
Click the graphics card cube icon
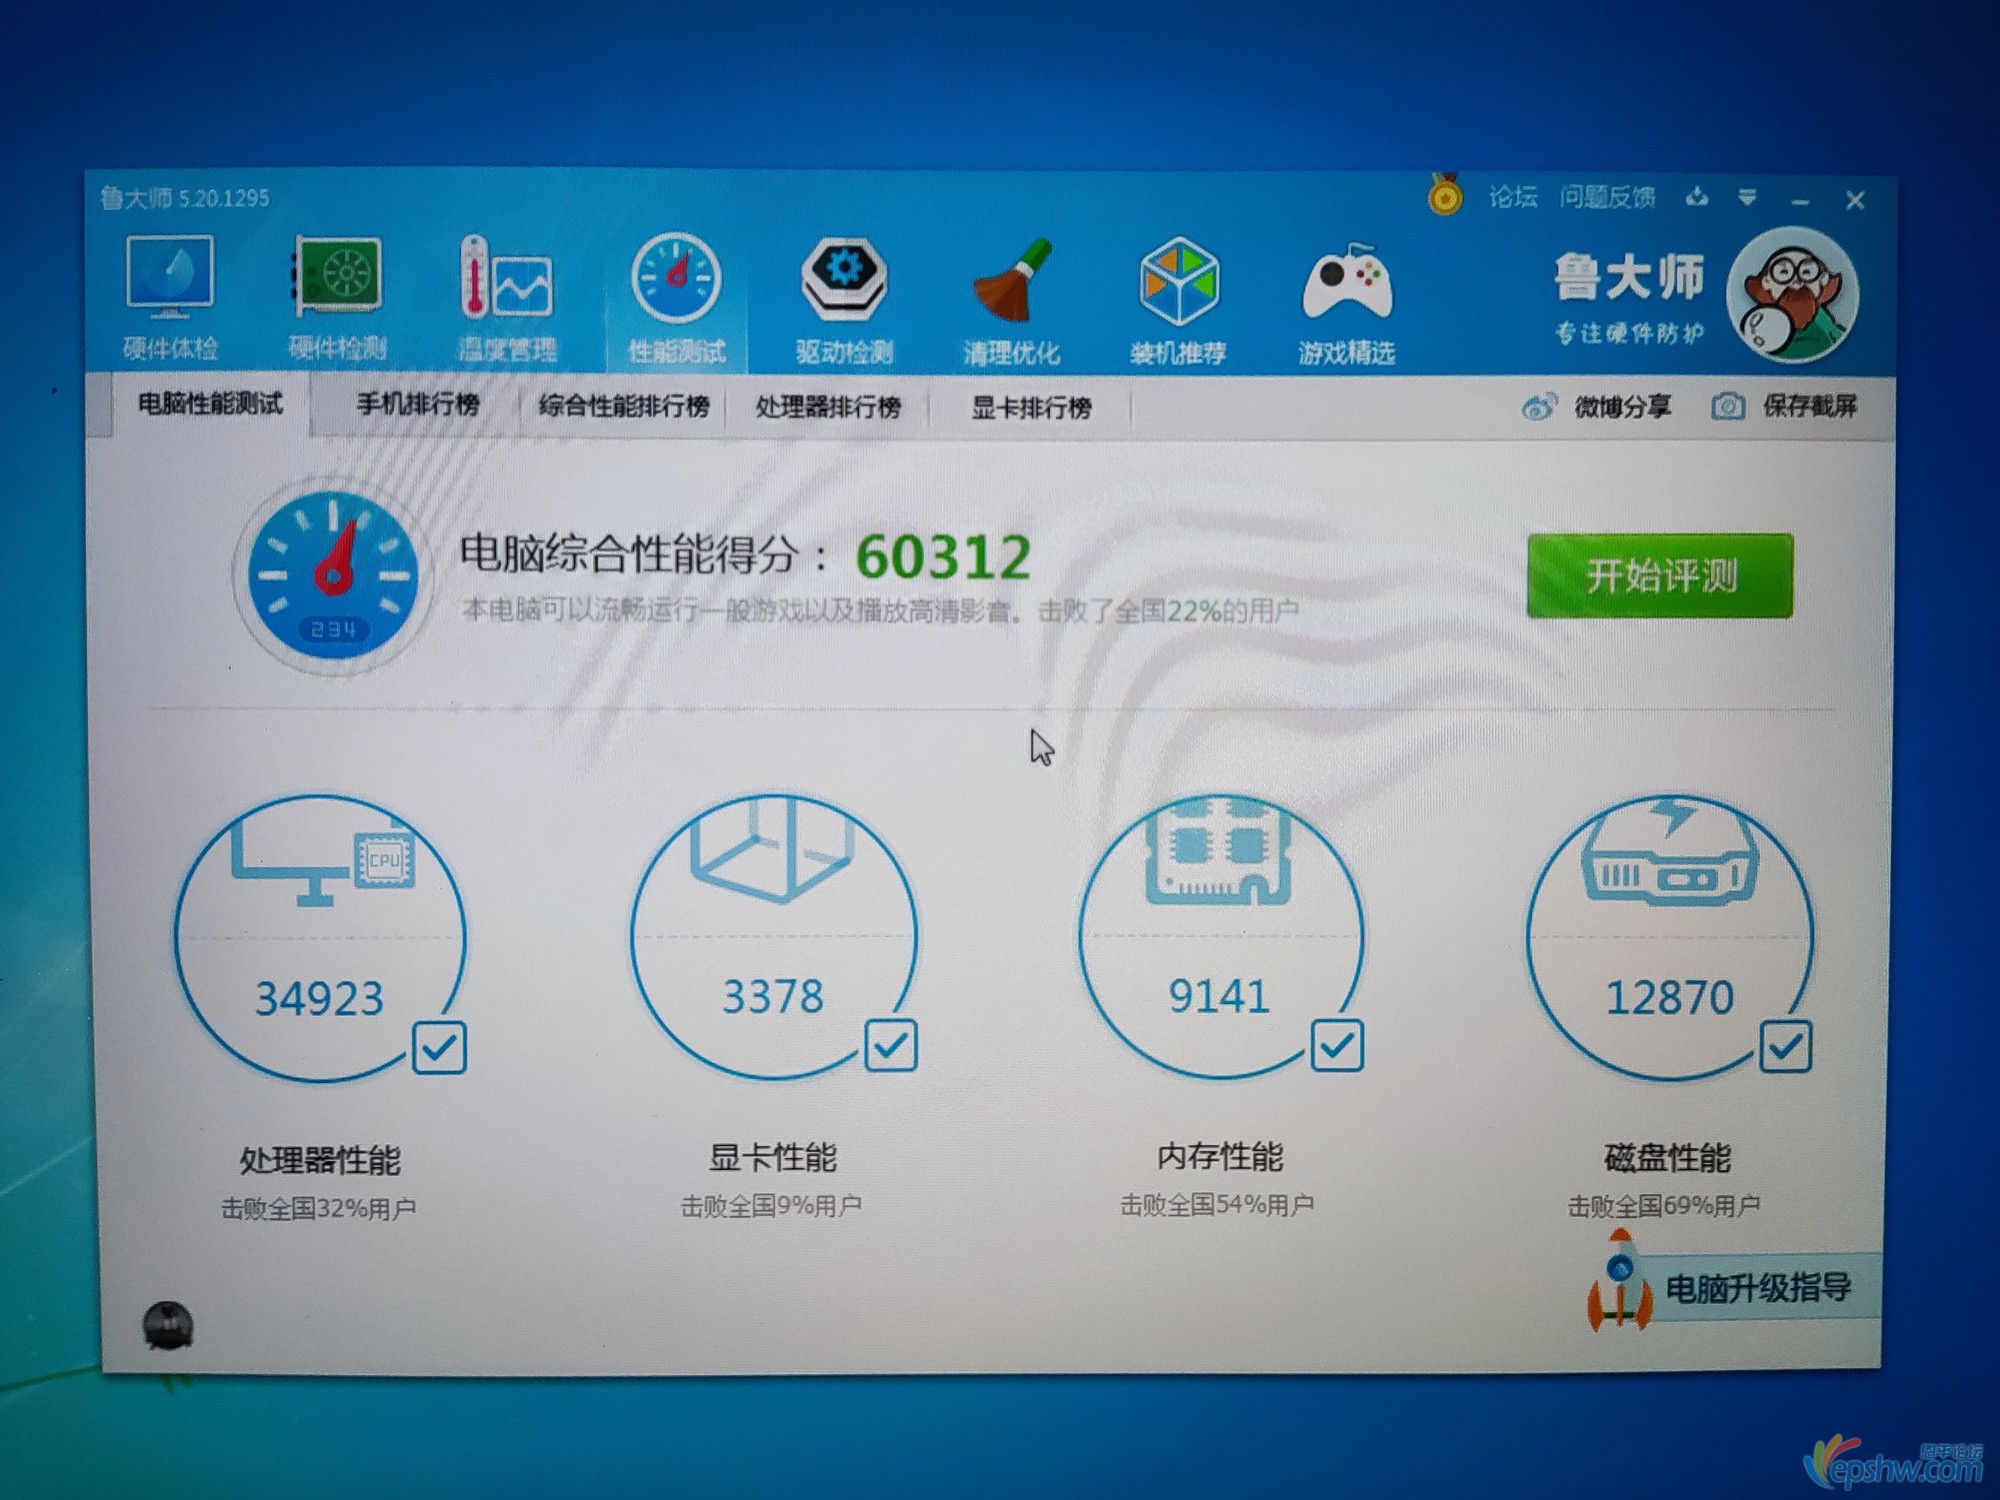click(771, 848)
